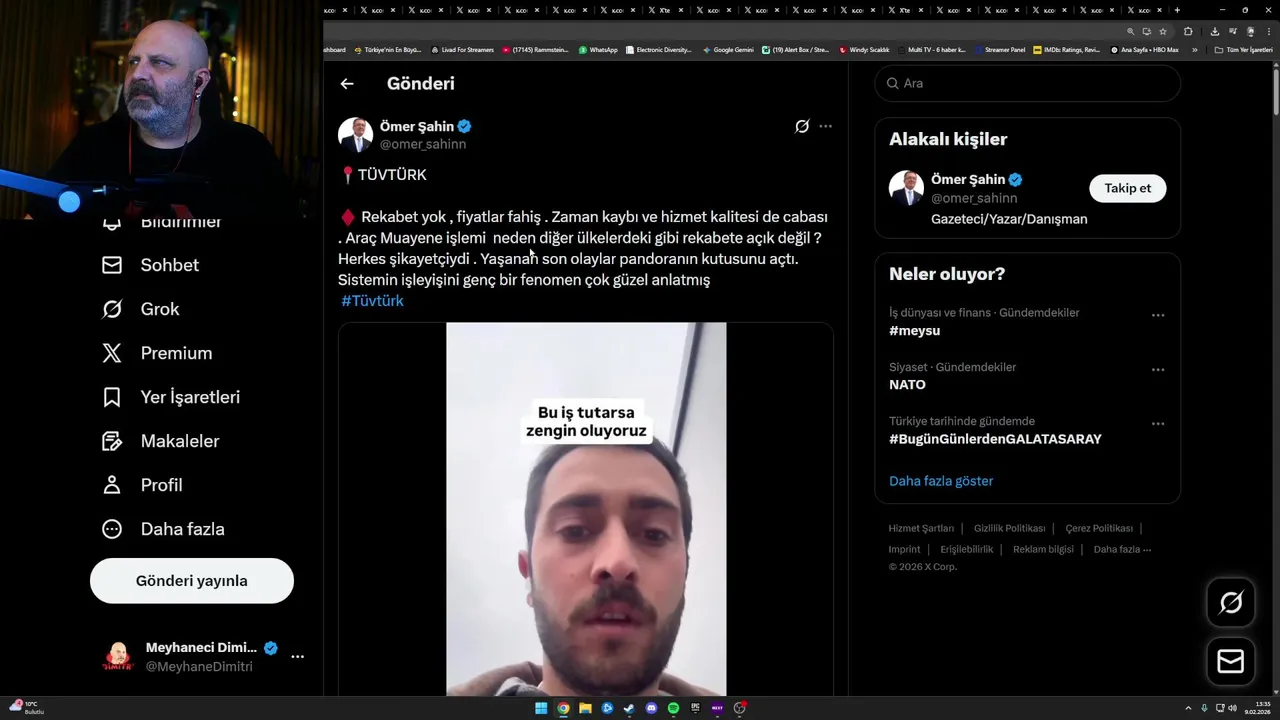Click the Premium X logo icon
Viewport: 1280px width, 720px height.
point(112,353)
